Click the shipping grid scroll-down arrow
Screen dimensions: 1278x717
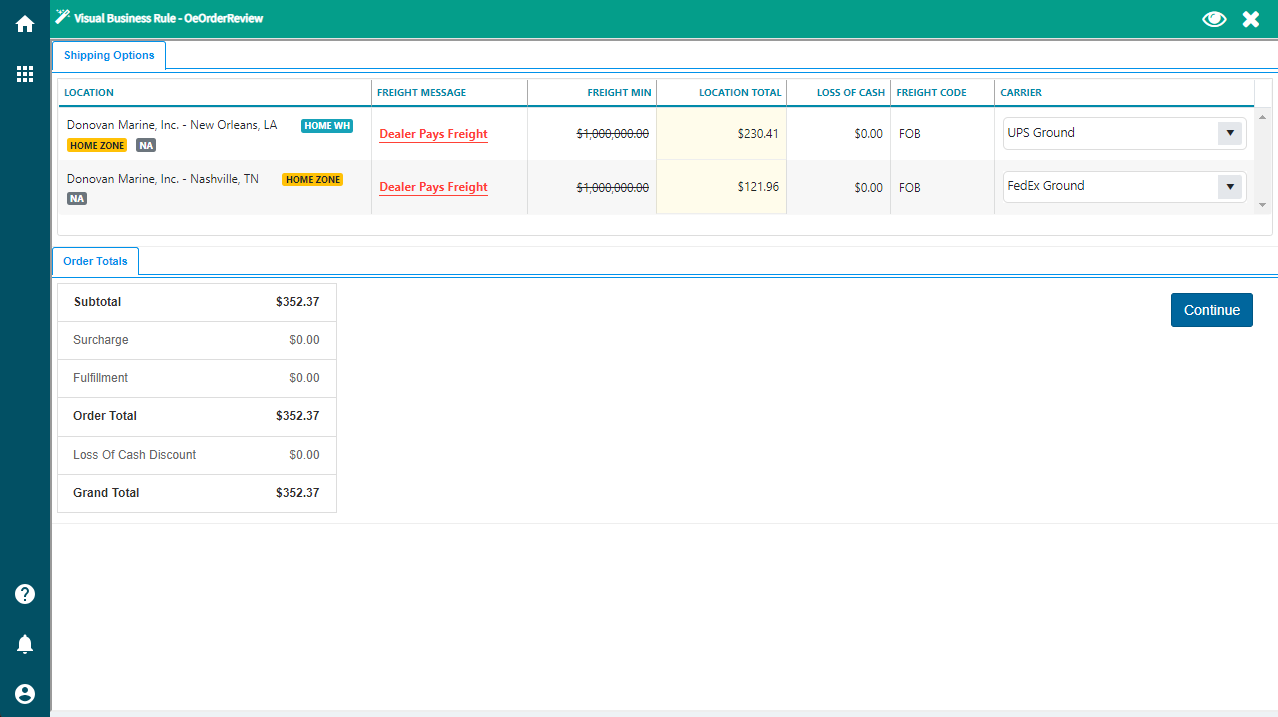1263,205
